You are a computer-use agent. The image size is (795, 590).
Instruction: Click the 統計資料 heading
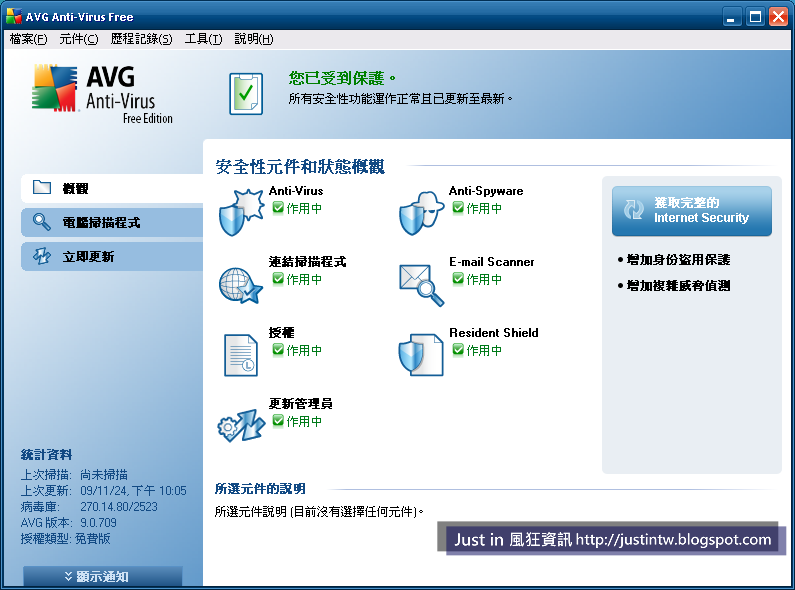coord(46,455)
